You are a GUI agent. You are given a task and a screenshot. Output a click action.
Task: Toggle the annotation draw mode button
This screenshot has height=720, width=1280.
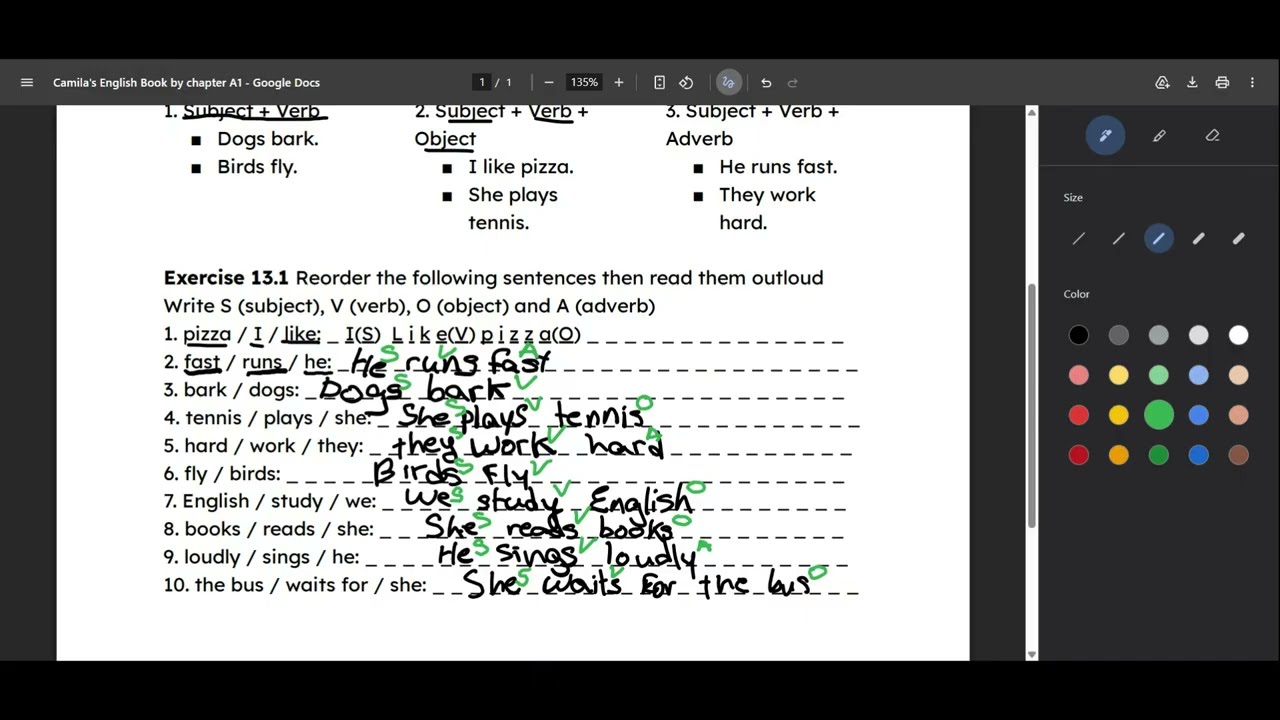click(728, 83)
